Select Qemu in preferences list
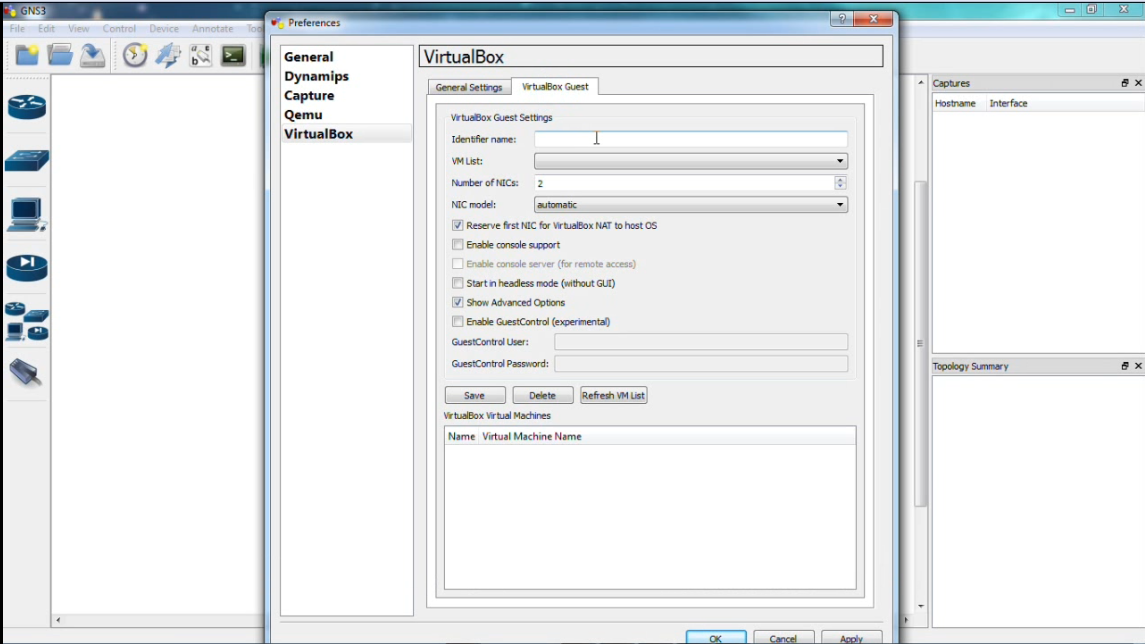This screenshot has height=644, width=1145. [346, 115]
